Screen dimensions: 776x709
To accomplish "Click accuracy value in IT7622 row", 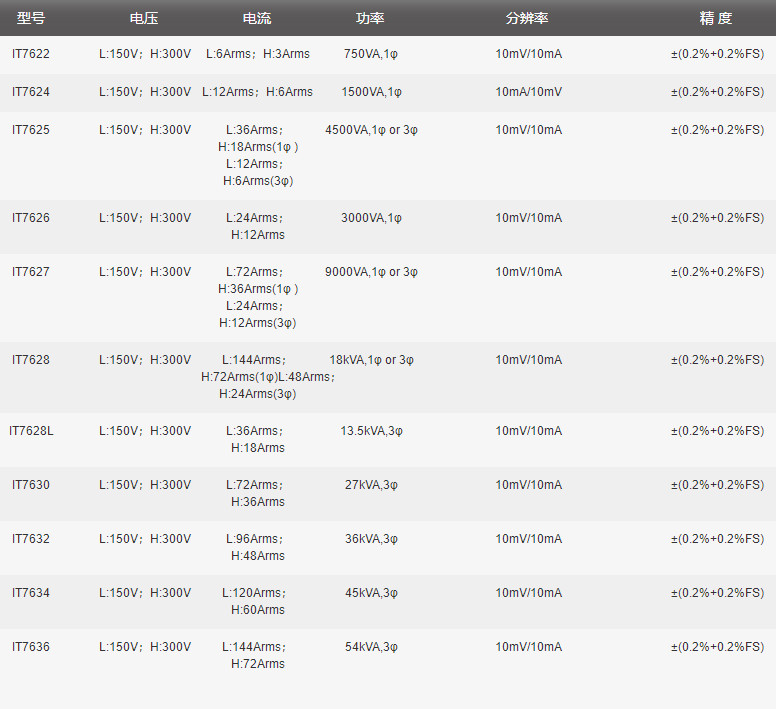I will click(718, 54).
